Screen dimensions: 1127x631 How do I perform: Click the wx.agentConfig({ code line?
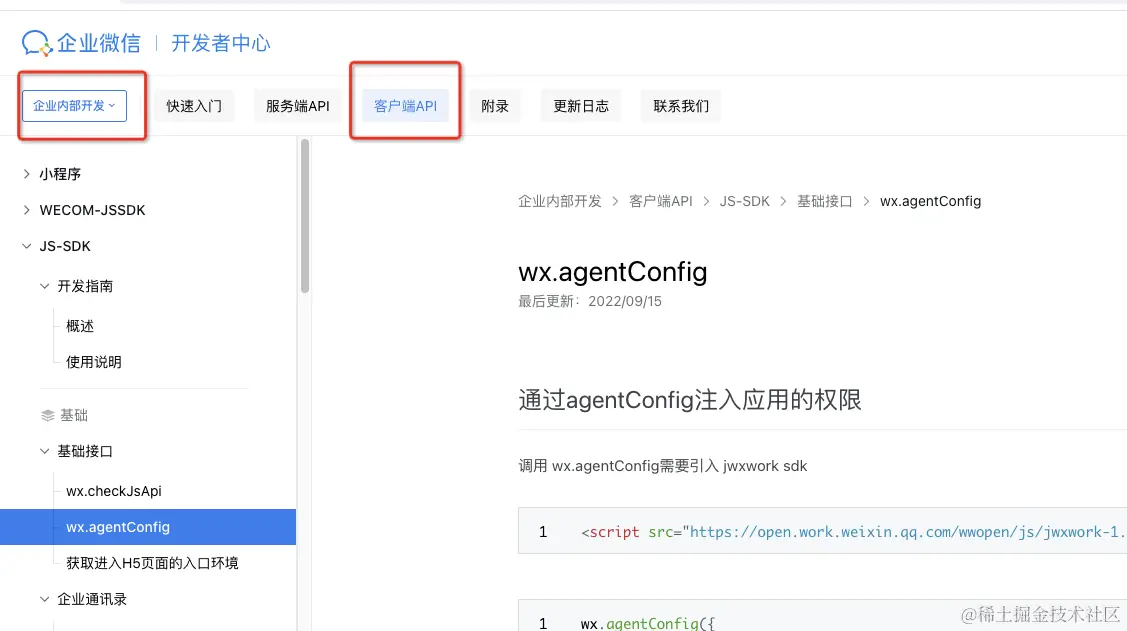(648, 623)
